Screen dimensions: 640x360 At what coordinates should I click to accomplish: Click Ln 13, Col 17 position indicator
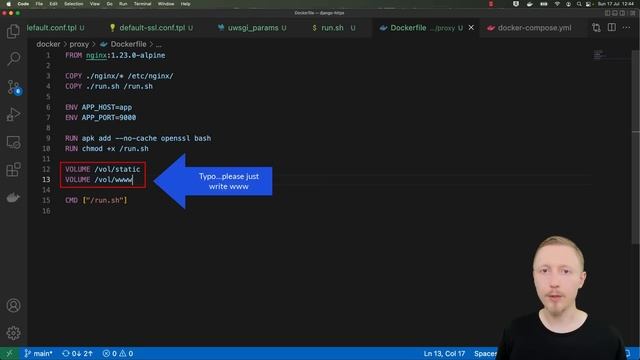pos(444,353)
